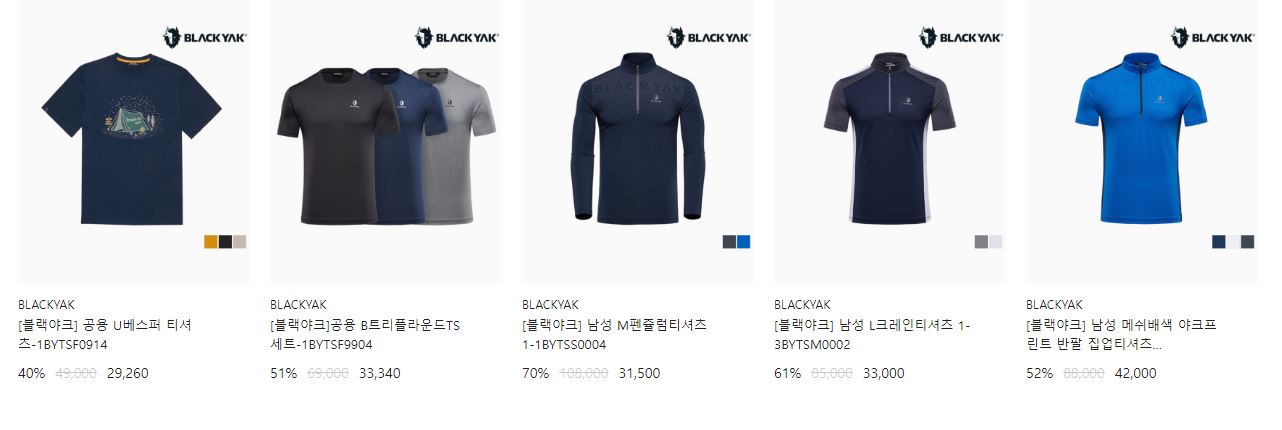
Task: Open the 공용 B트리플라운드TS 세트 product link
Action: [x=365, y=335]
